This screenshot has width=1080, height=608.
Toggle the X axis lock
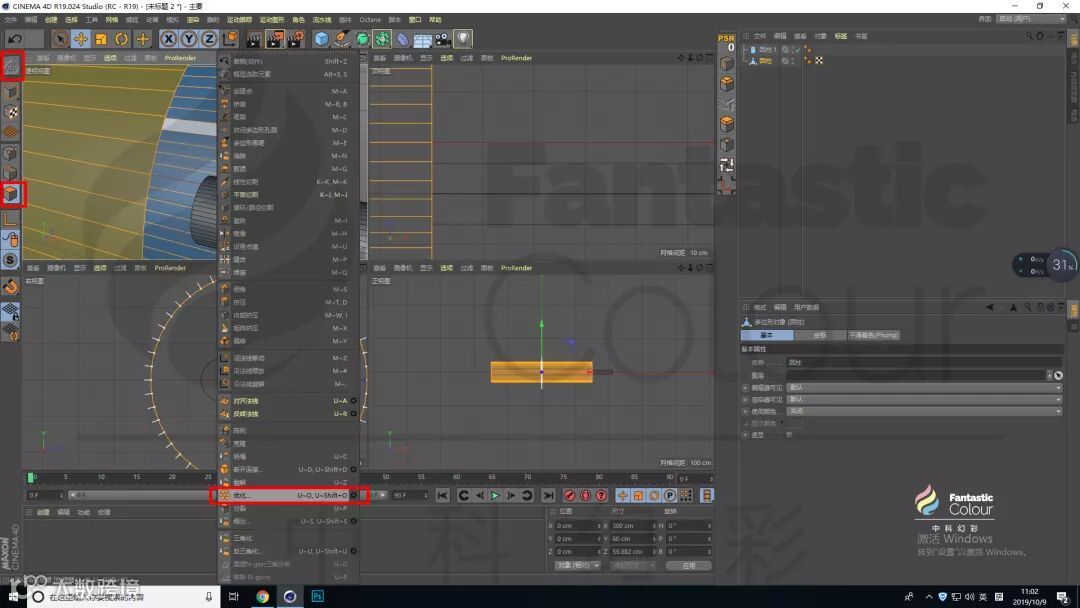[168, 39]
